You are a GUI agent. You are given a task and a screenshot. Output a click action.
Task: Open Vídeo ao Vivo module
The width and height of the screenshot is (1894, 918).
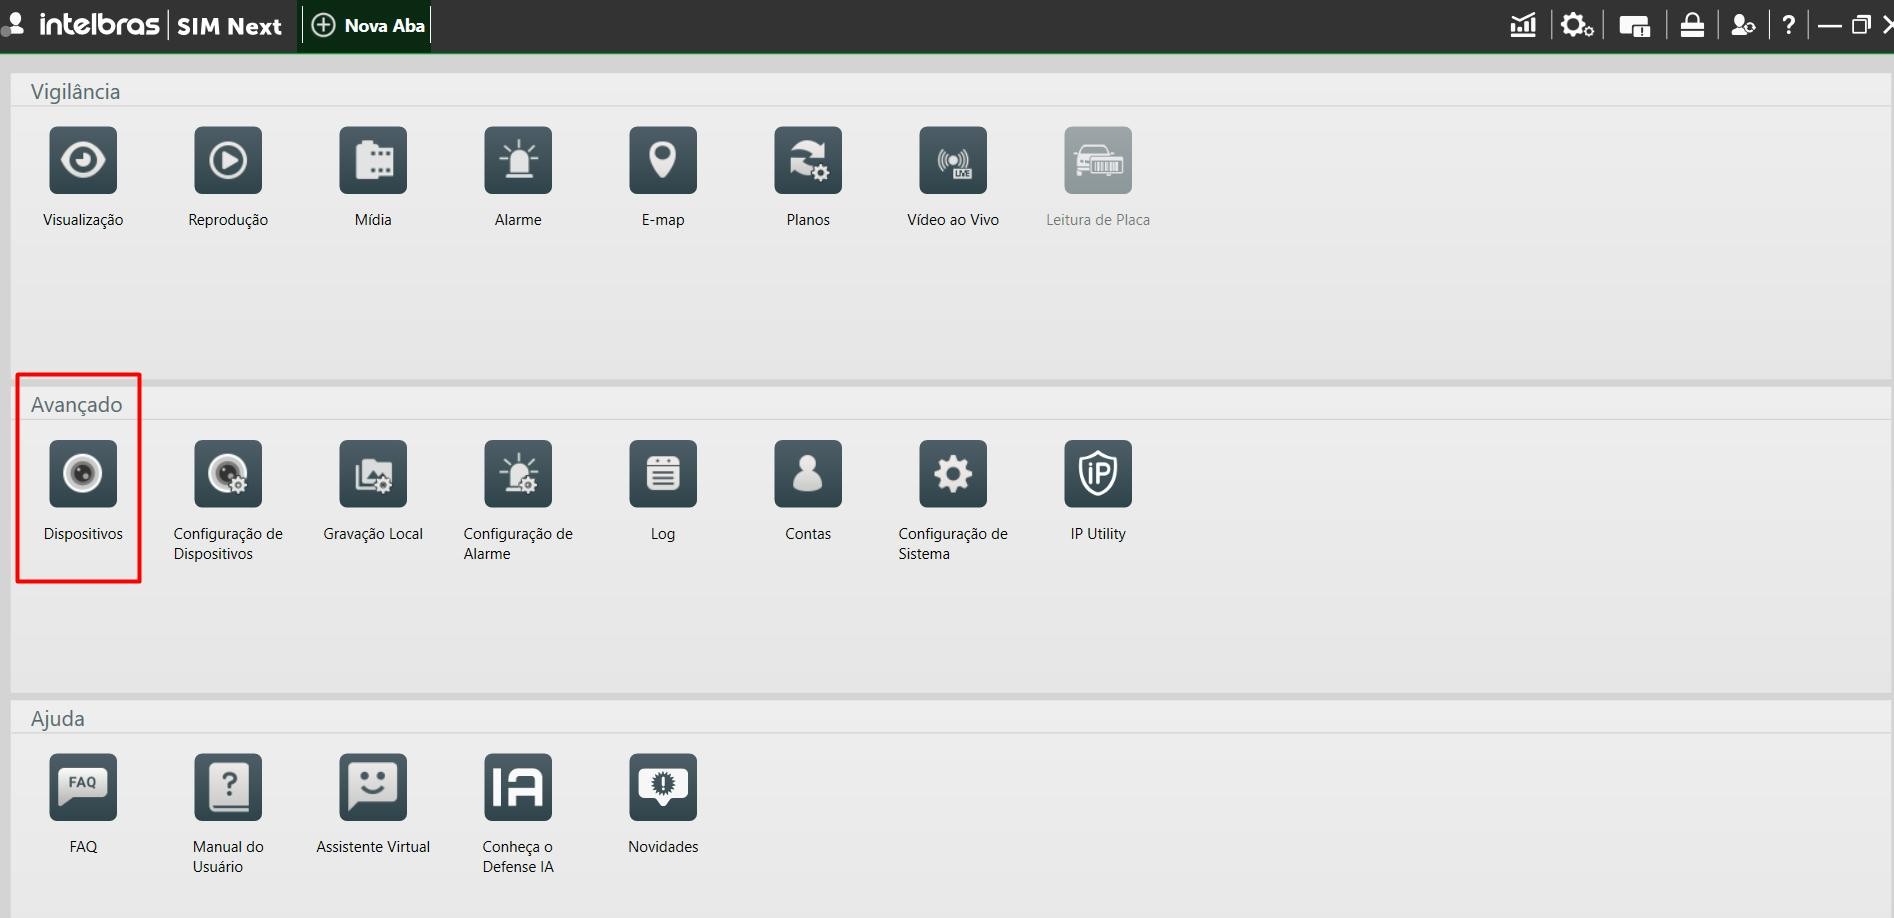point(953,160)
